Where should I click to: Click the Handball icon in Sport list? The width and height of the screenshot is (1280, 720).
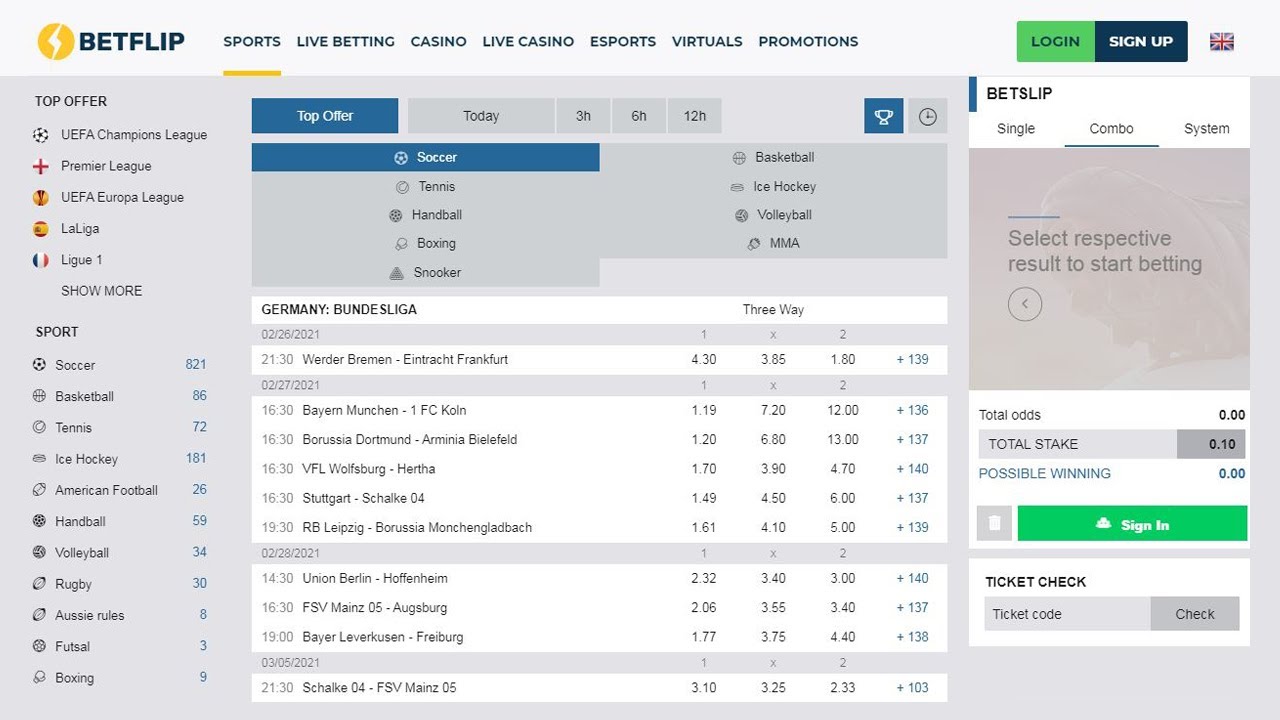point(40,521)
